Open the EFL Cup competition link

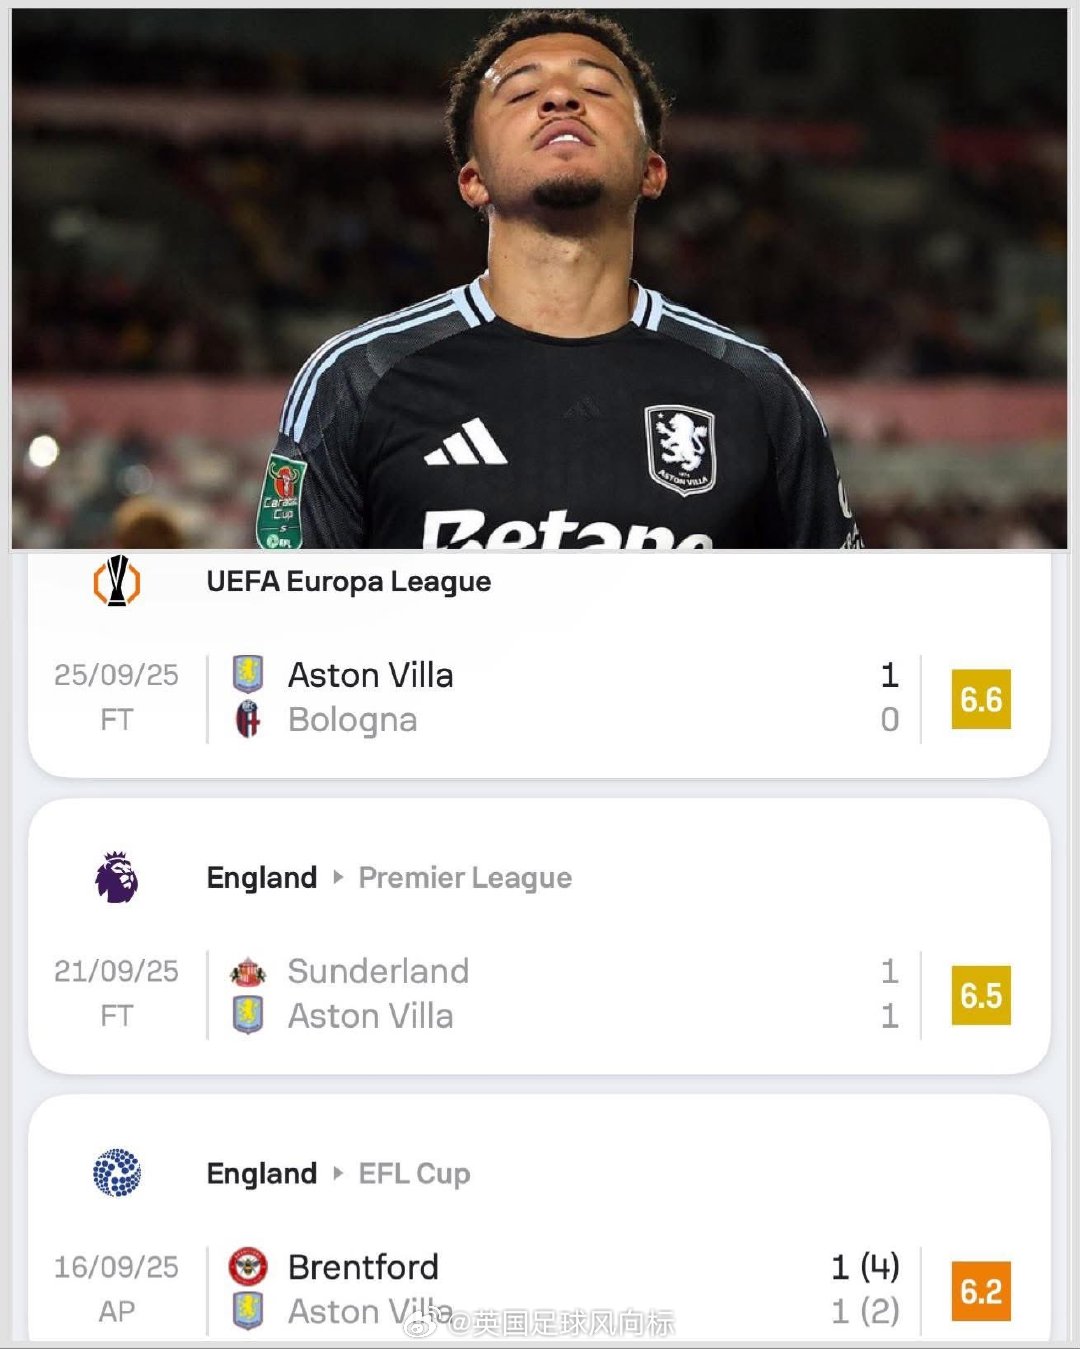point(414,1173)
